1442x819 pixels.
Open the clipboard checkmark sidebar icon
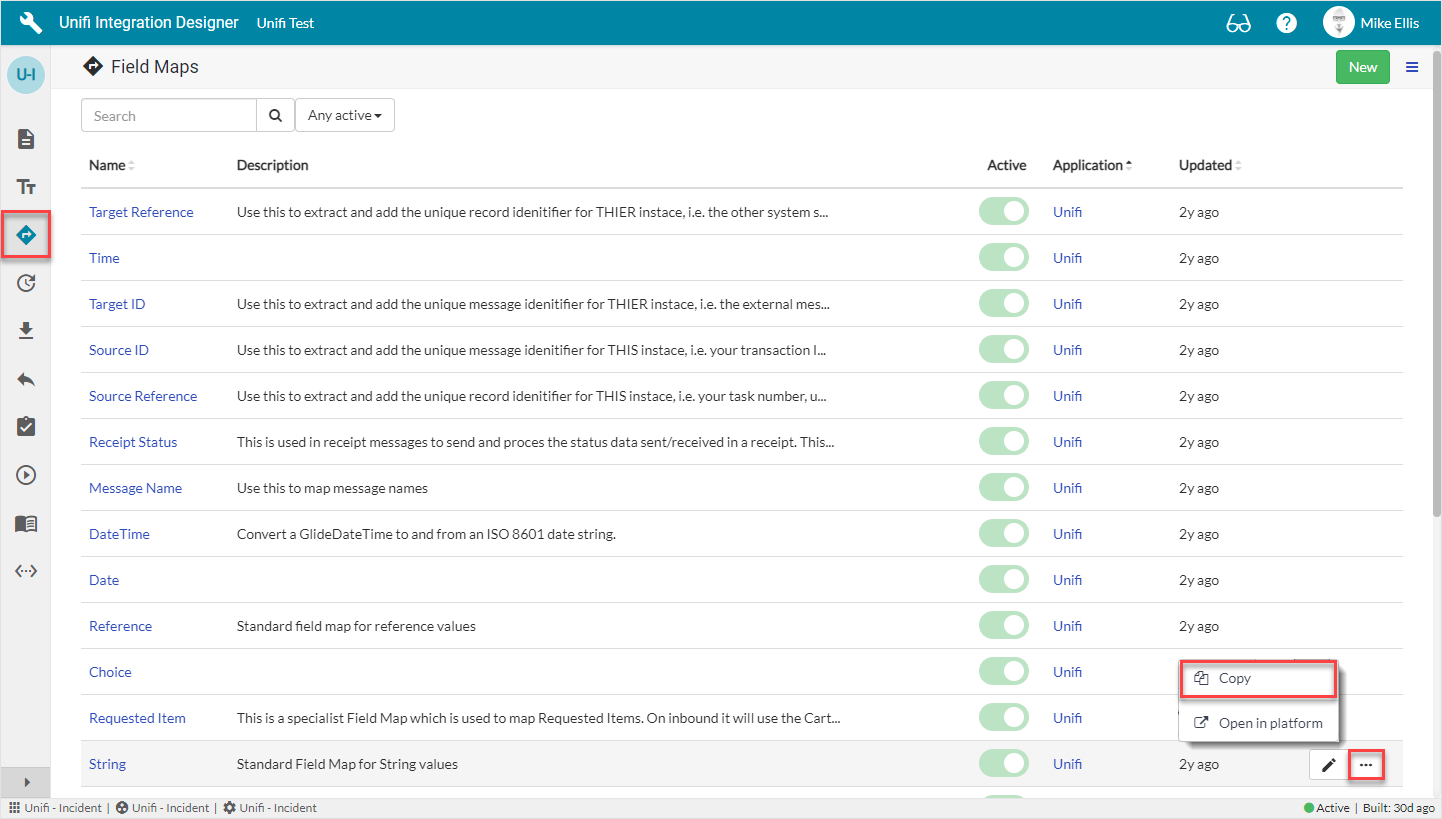26,427
